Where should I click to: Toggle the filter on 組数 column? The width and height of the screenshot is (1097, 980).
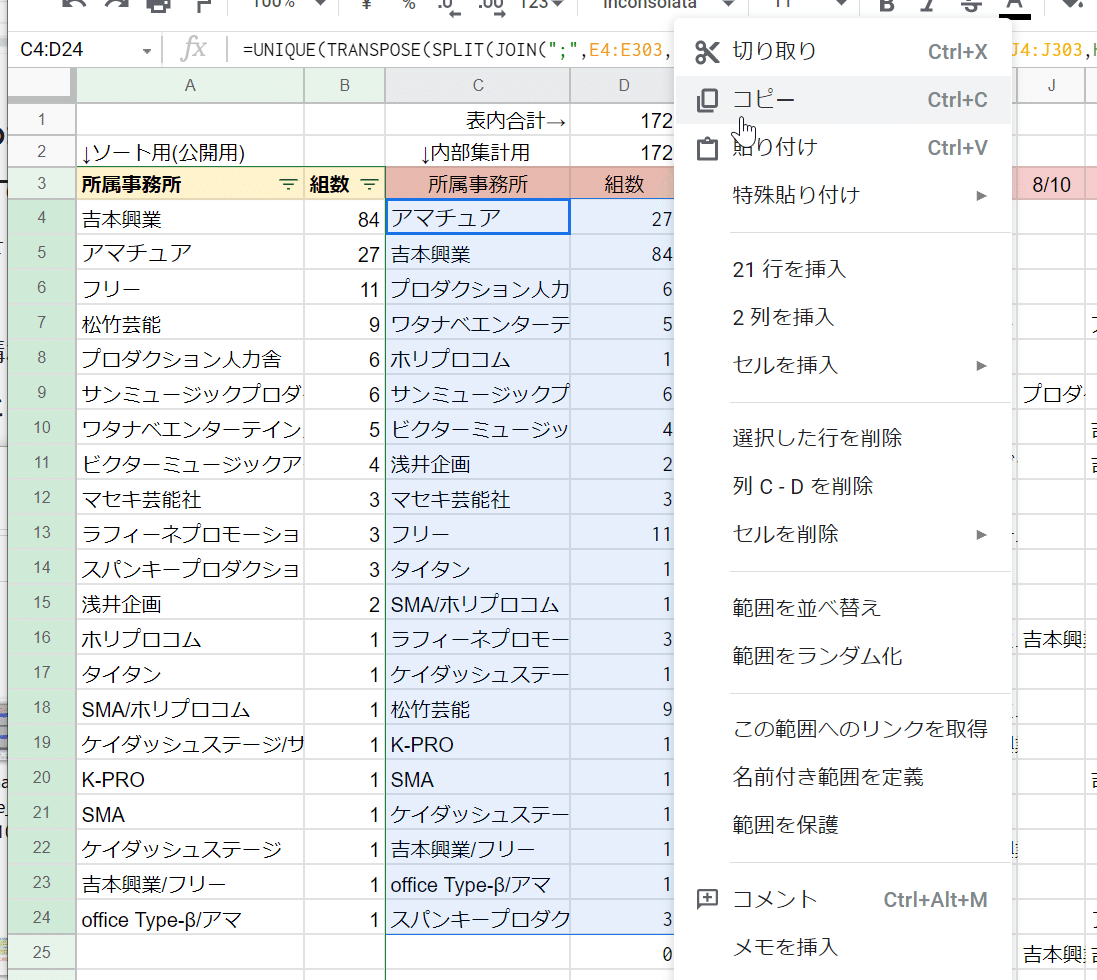point(369,184)
